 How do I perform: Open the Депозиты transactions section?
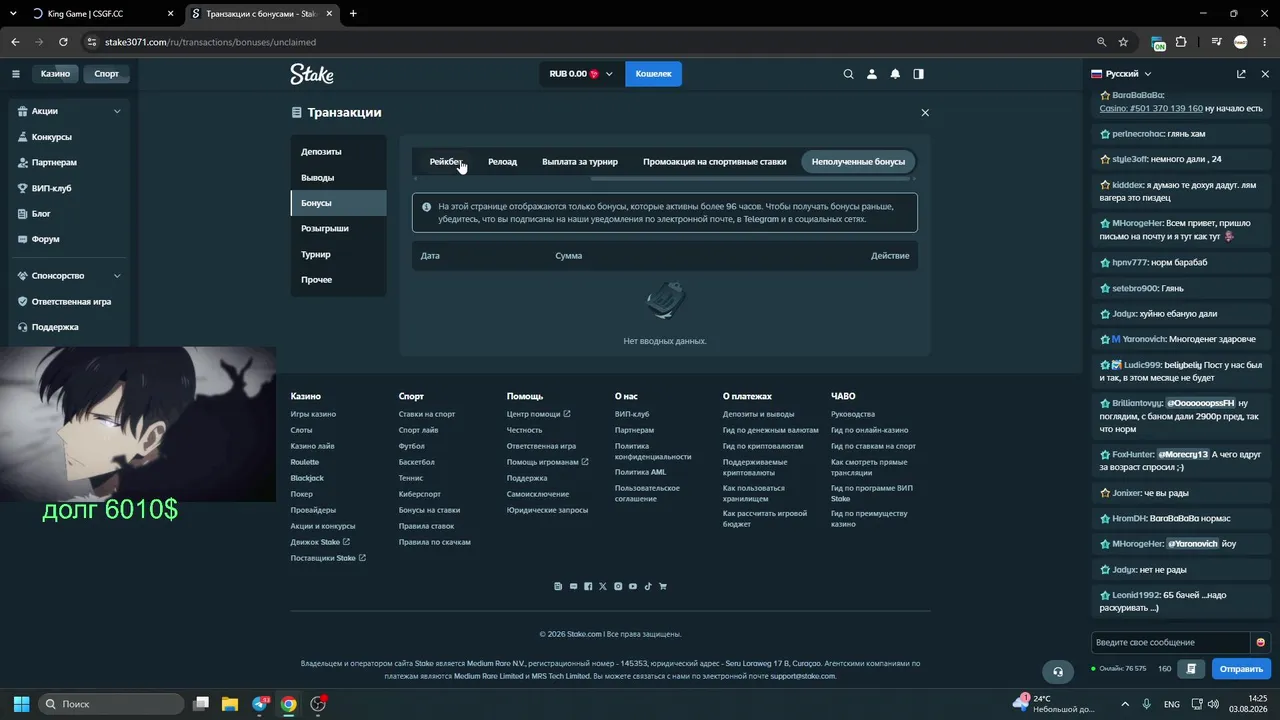(338, 152)
